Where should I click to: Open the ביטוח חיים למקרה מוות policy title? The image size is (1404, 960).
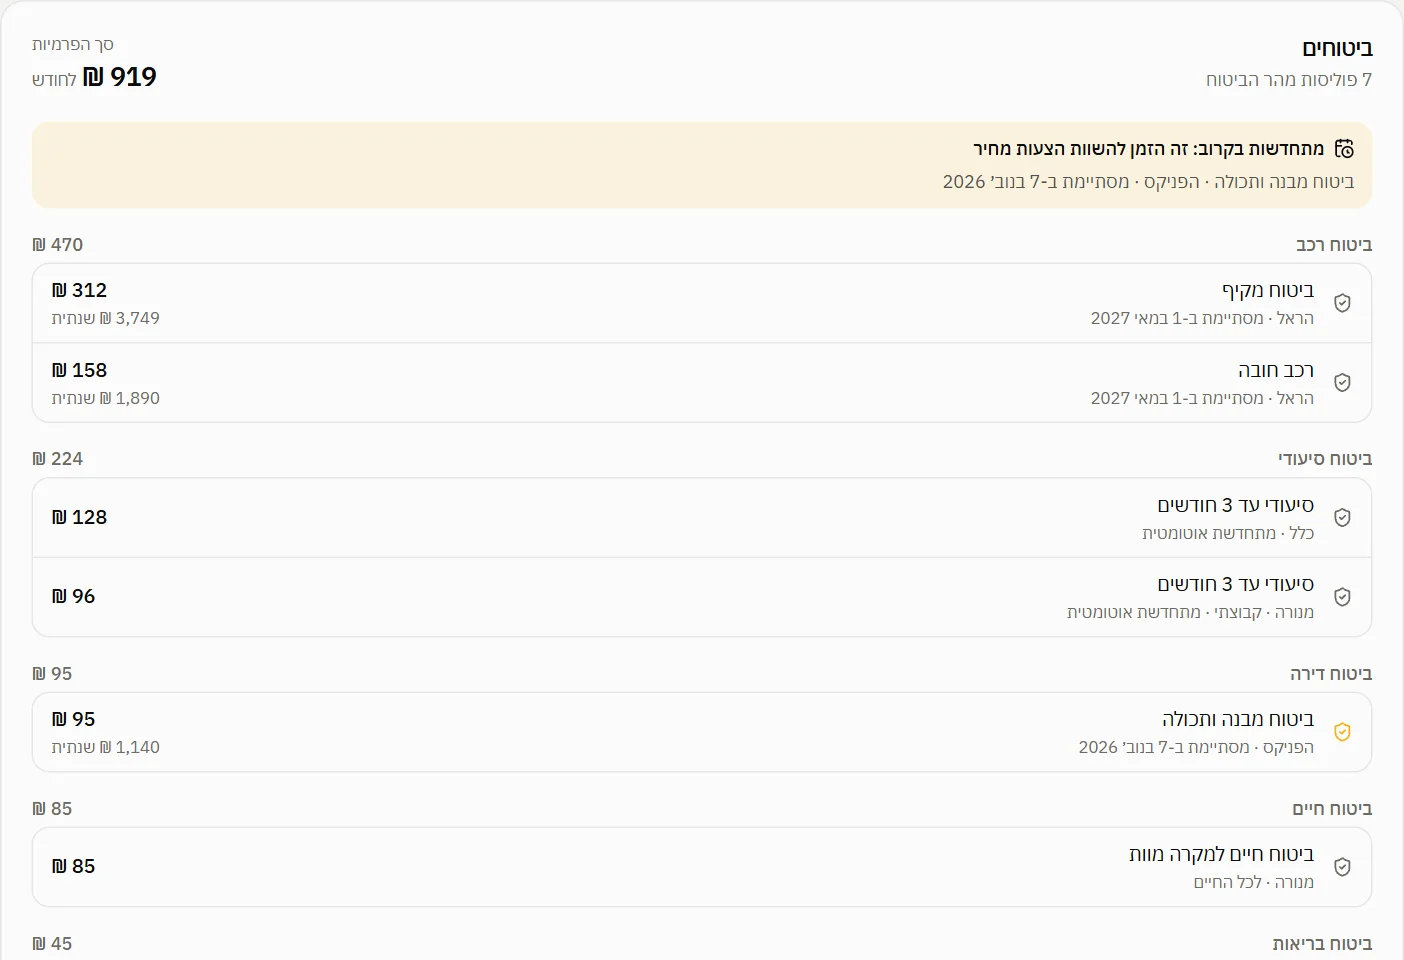point(1222,854)
